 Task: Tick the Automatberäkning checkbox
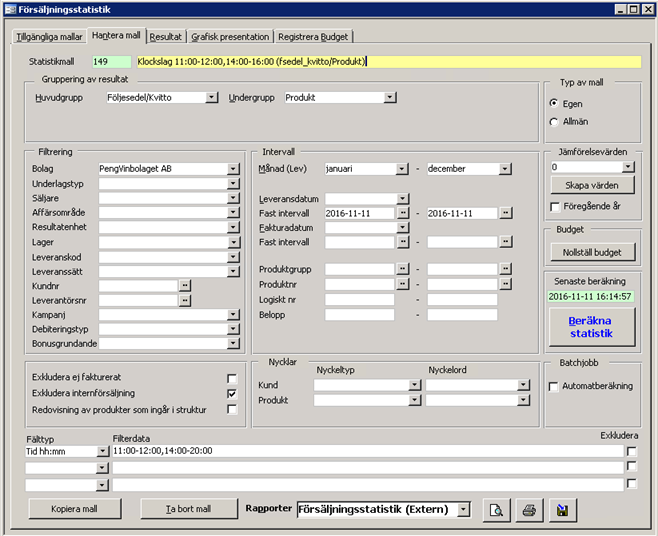click(x=554, y=386)
